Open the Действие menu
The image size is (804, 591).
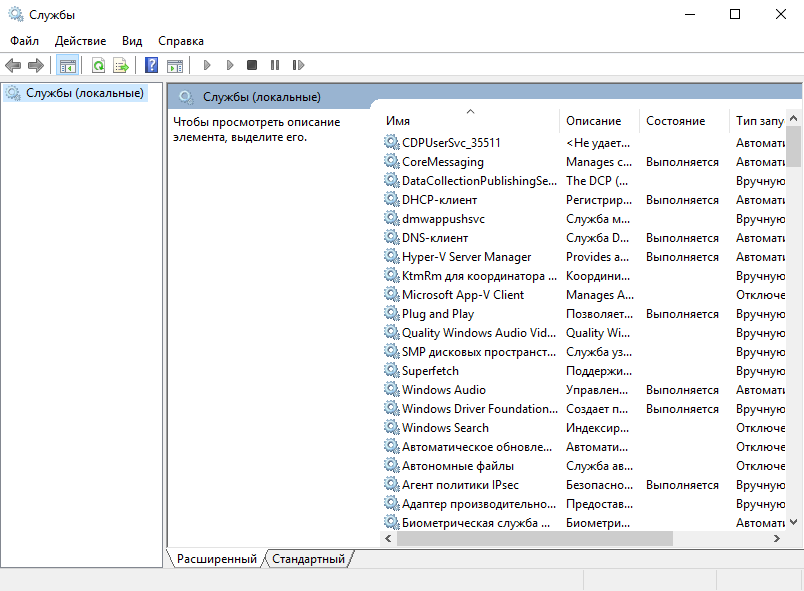click(81, 41)
